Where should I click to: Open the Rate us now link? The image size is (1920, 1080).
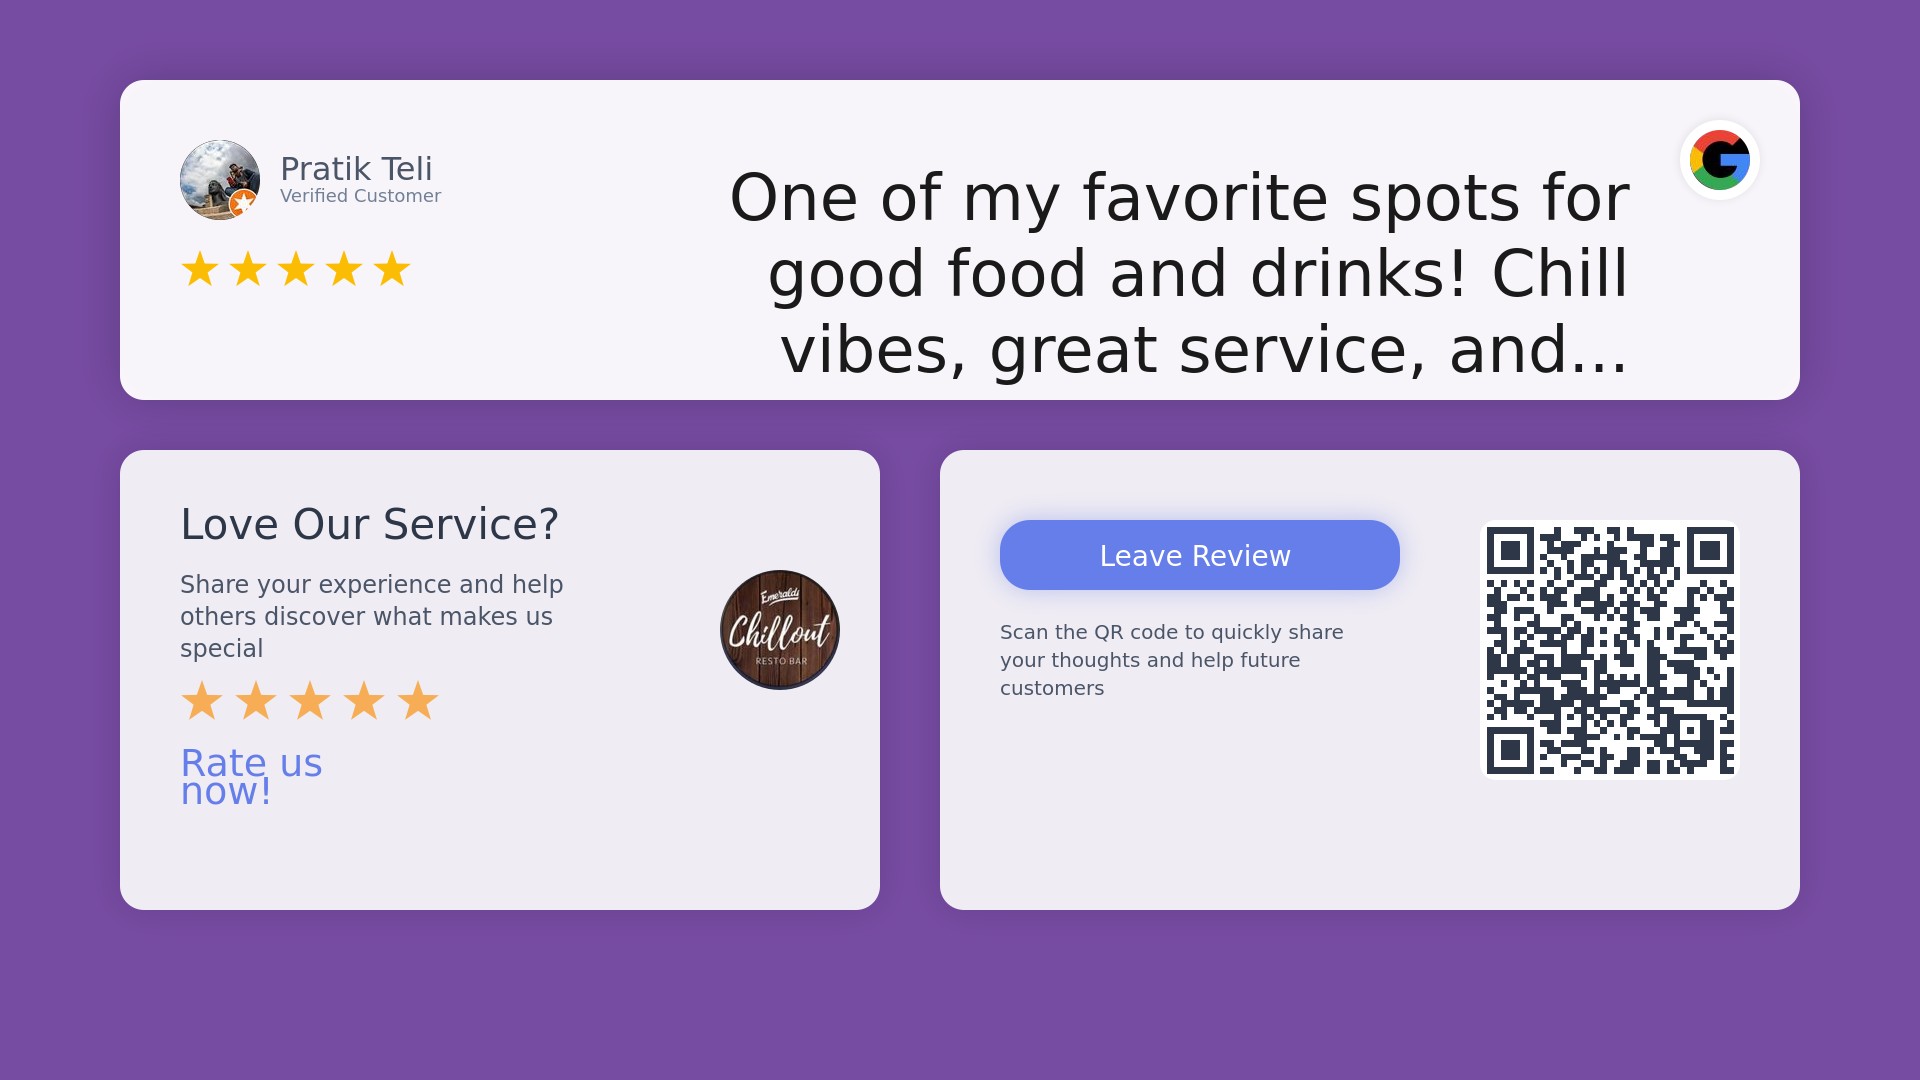251,777
